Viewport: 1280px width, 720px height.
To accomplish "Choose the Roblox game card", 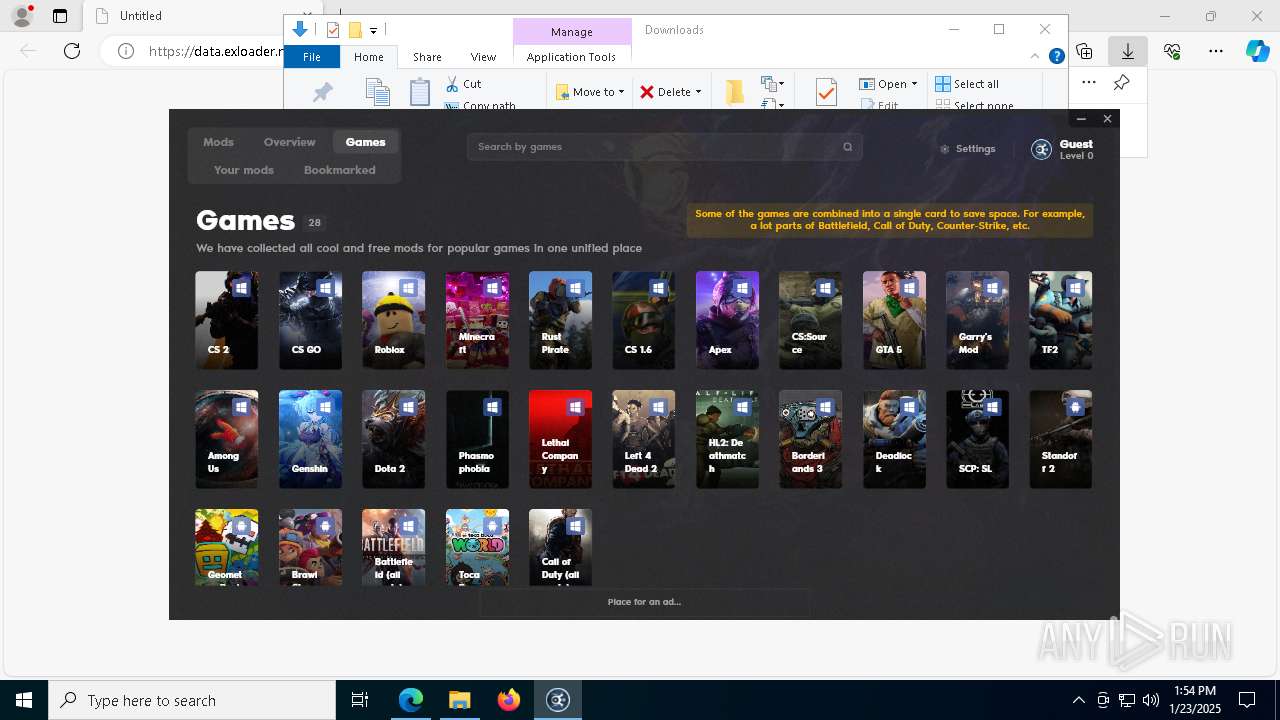I will (x=394, y=320).
